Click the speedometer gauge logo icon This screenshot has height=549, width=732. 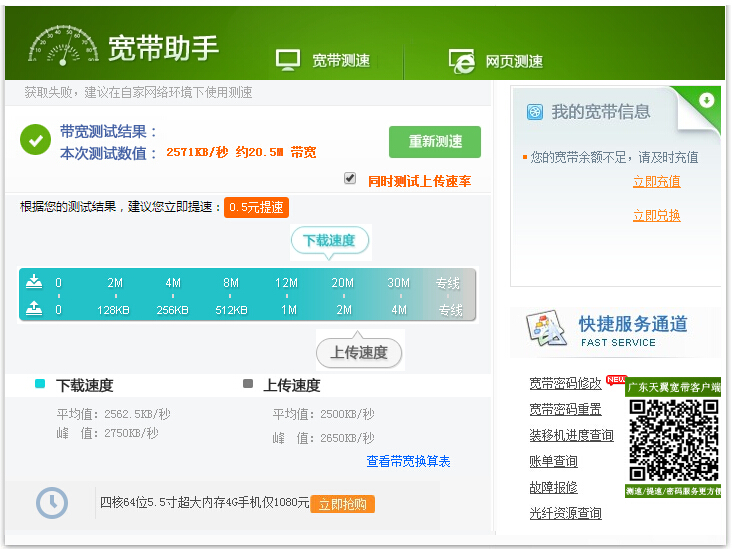click(x=63, y=45)
